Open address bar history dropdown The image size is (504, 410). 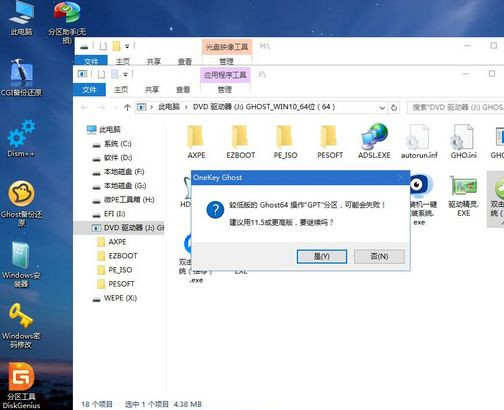click(x=382, y=108)
